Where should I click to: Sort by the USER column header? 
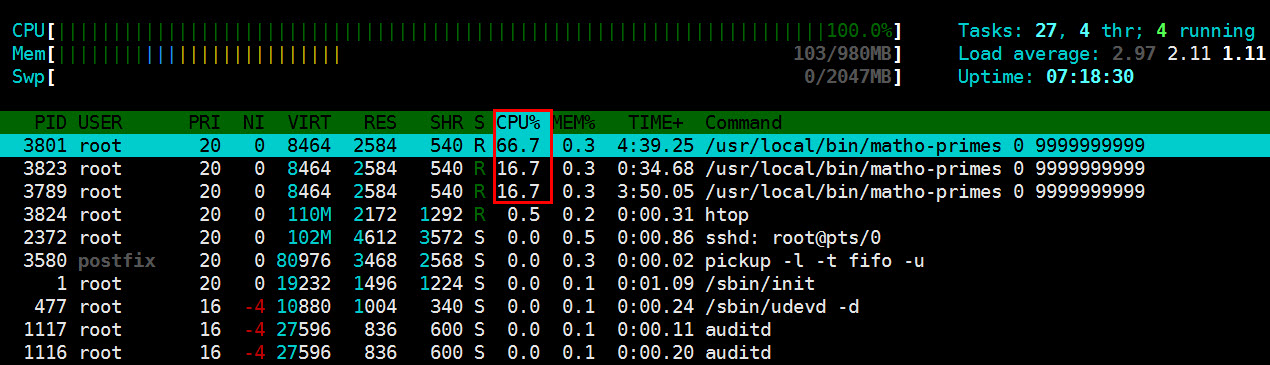point(100,123)
